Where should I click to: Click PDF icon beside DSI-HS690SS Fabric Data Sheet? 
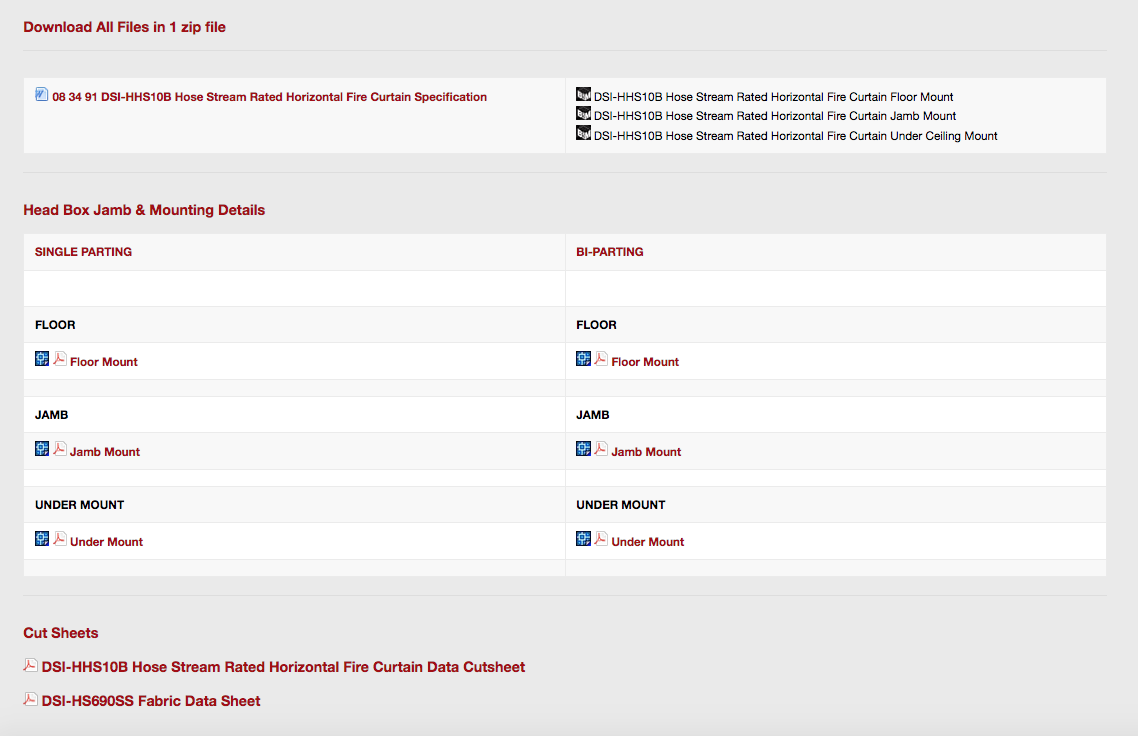28,698
